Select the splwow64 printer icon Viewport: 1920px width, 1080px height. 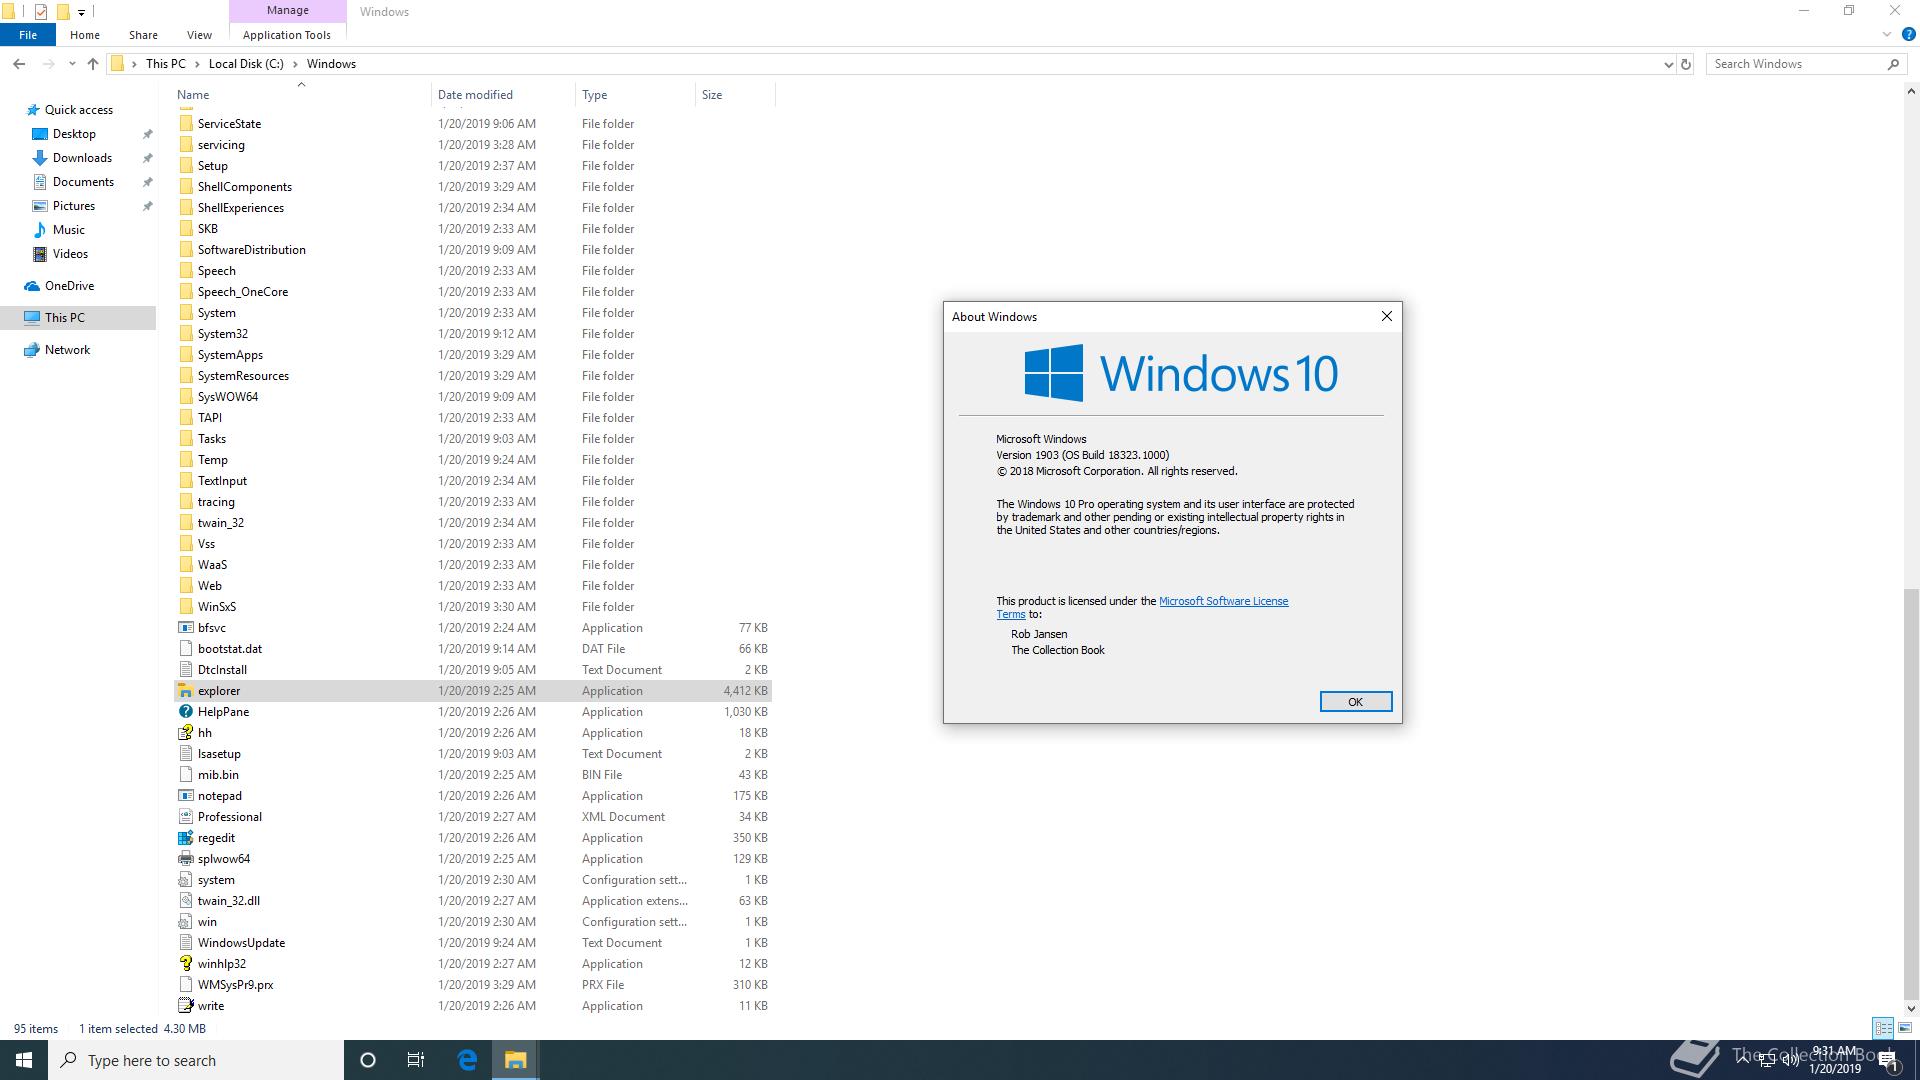pyautogui.click(x=185, y=859)
